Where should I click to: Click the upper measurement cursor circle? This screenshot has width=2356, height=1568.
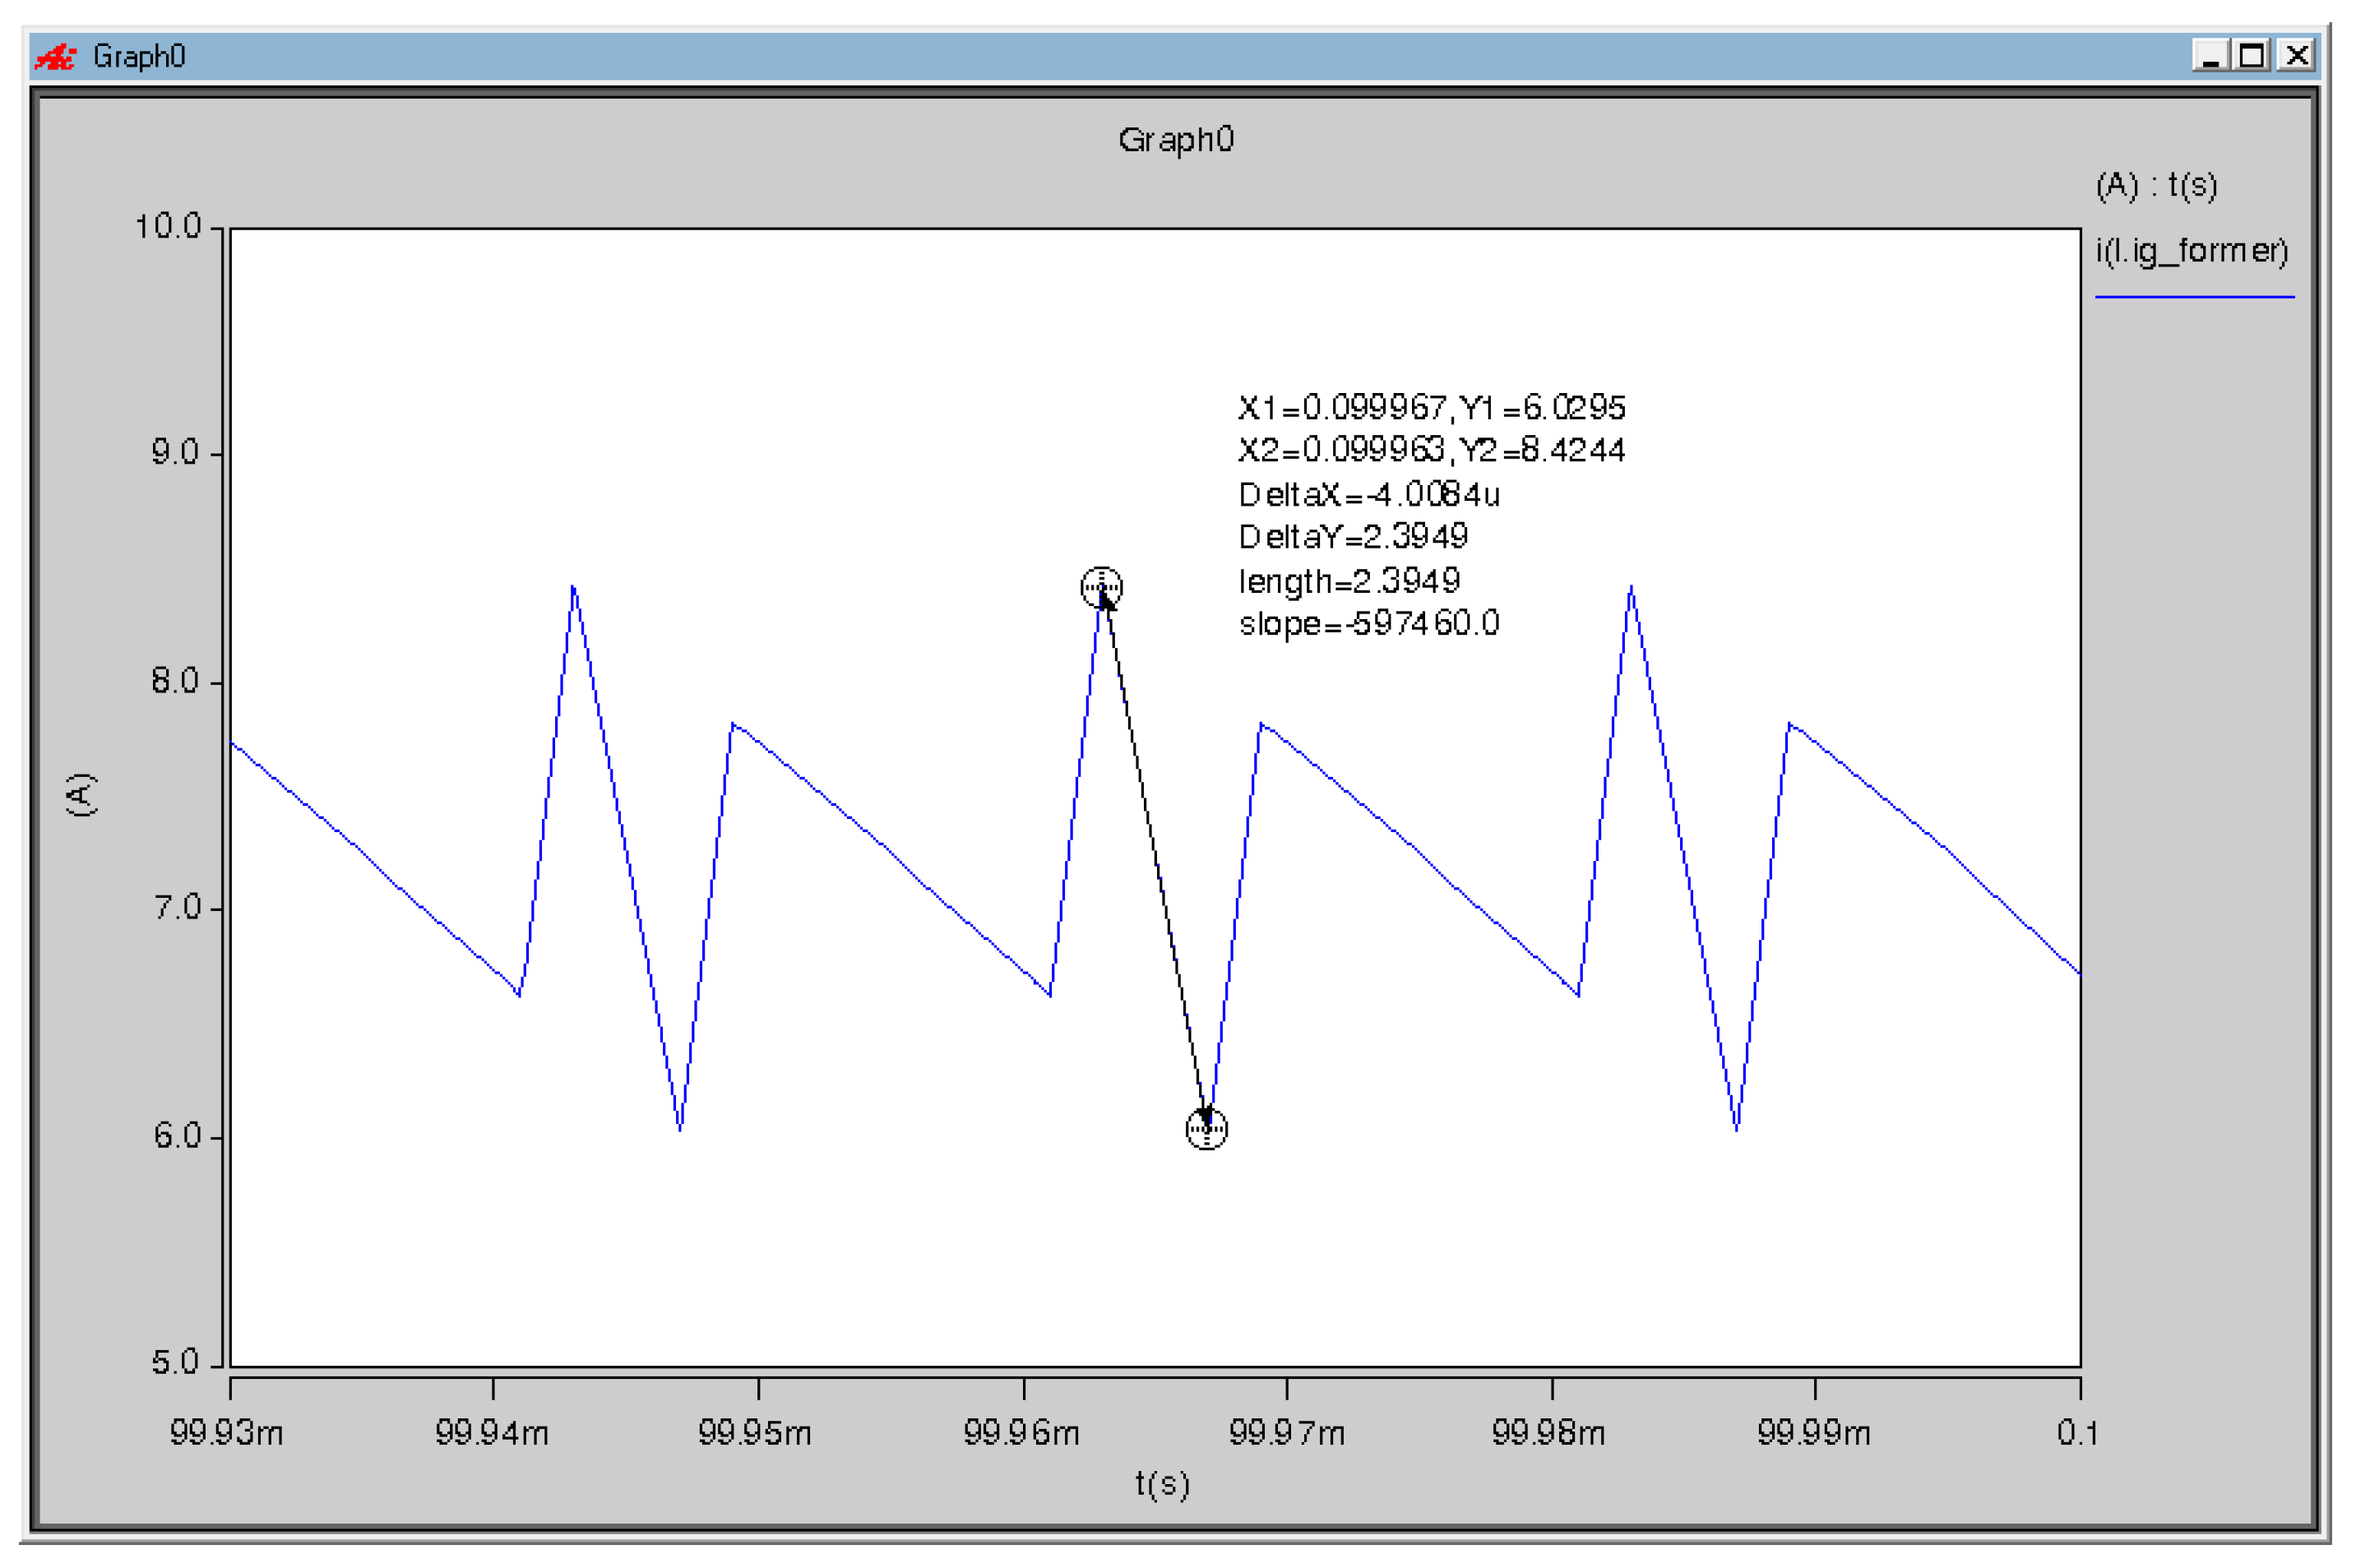(1101, 587)
